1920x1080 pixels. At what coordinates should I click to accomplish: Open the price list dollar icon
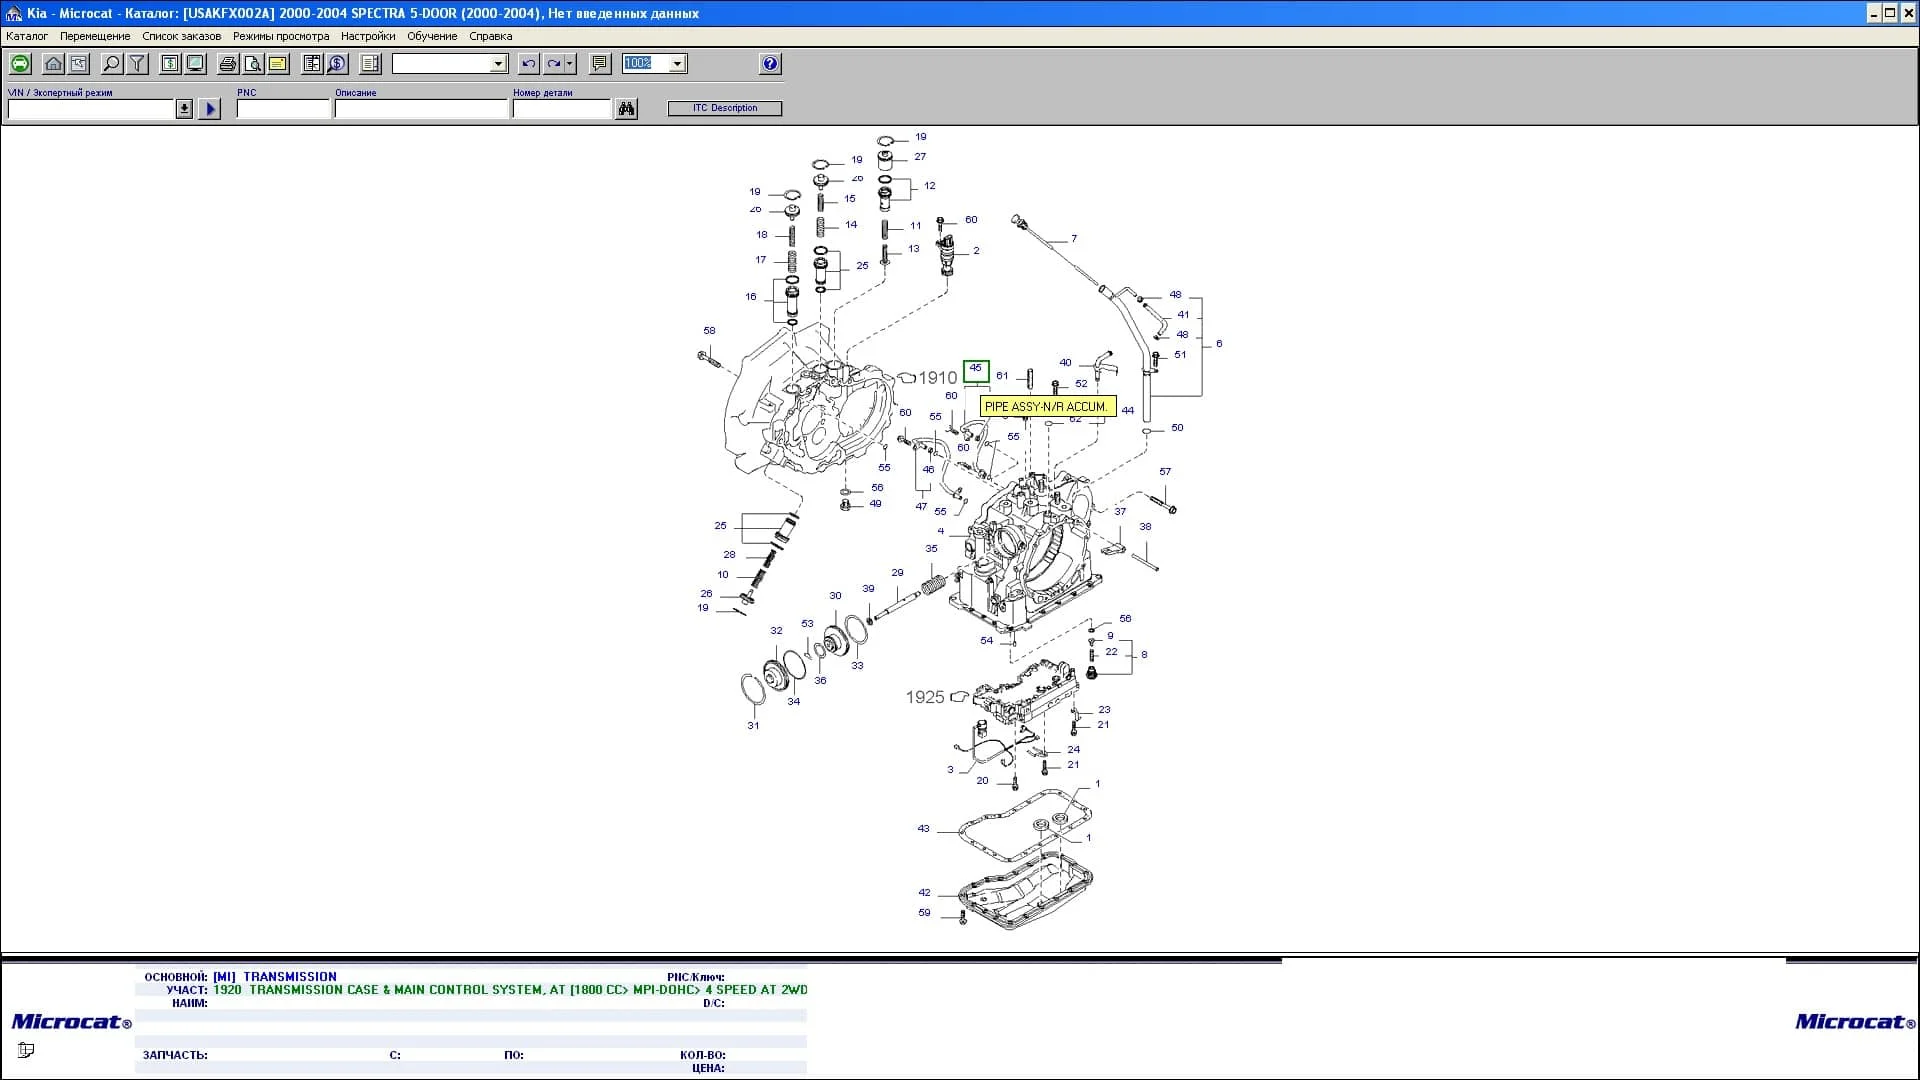pyautogui.click(x=170, y=64)
